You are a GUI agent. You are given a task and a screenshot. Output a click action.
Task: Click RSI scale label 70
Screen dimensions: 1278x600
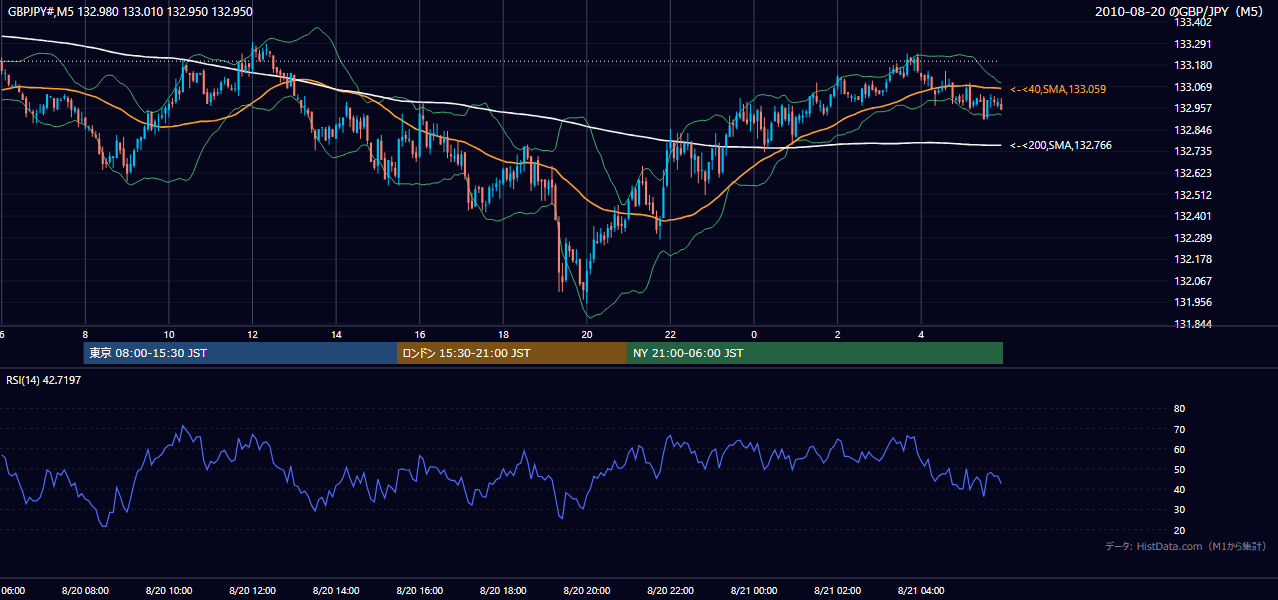coord(1179,429)
